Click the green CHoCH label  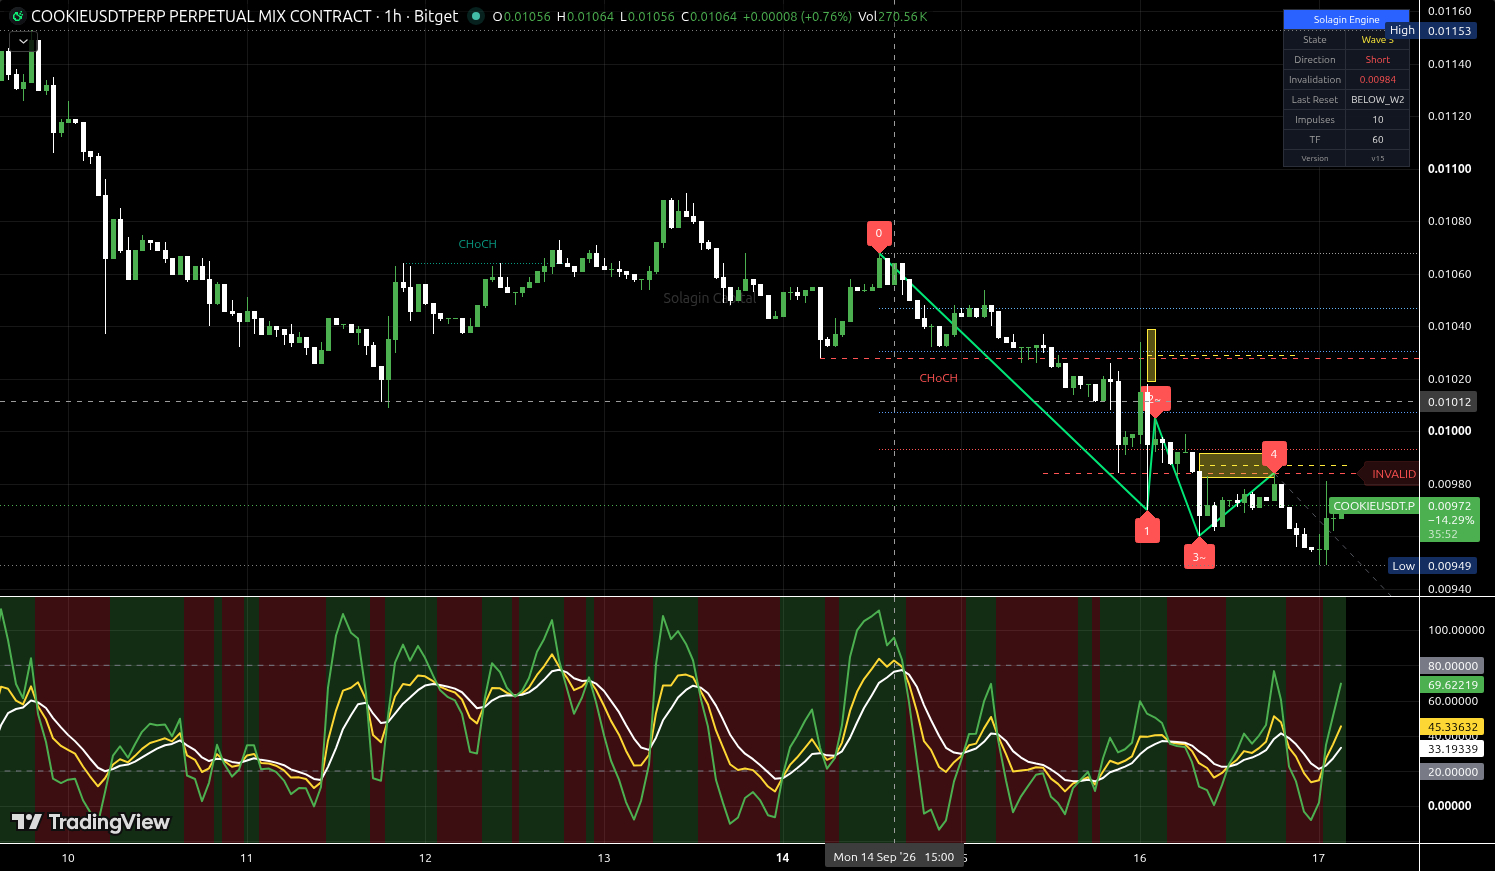point(477,244)
